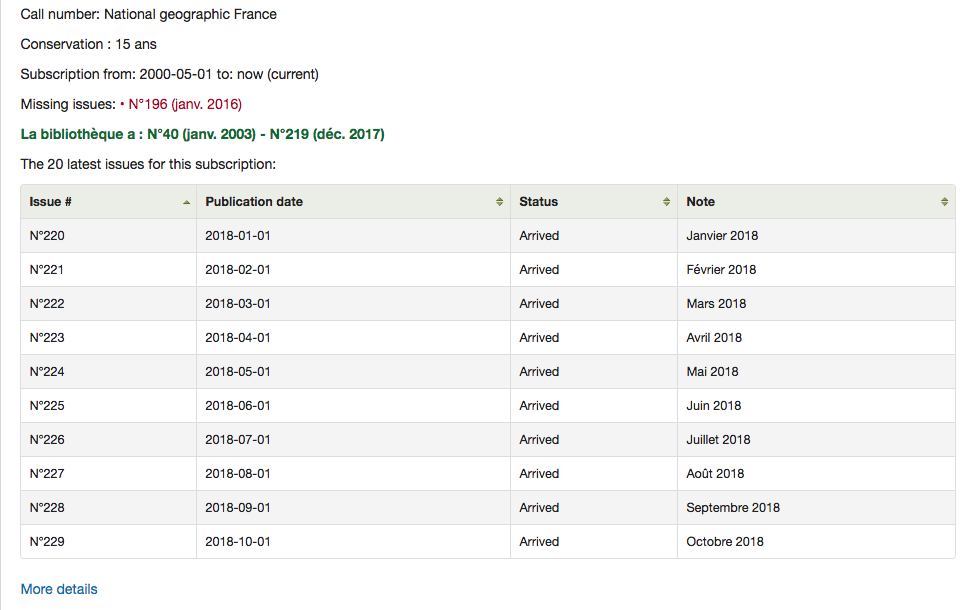Viewport: 974px width, 610px height.
Task: Click the Publication date sort arrows icon
Action: tap(500, 202)
